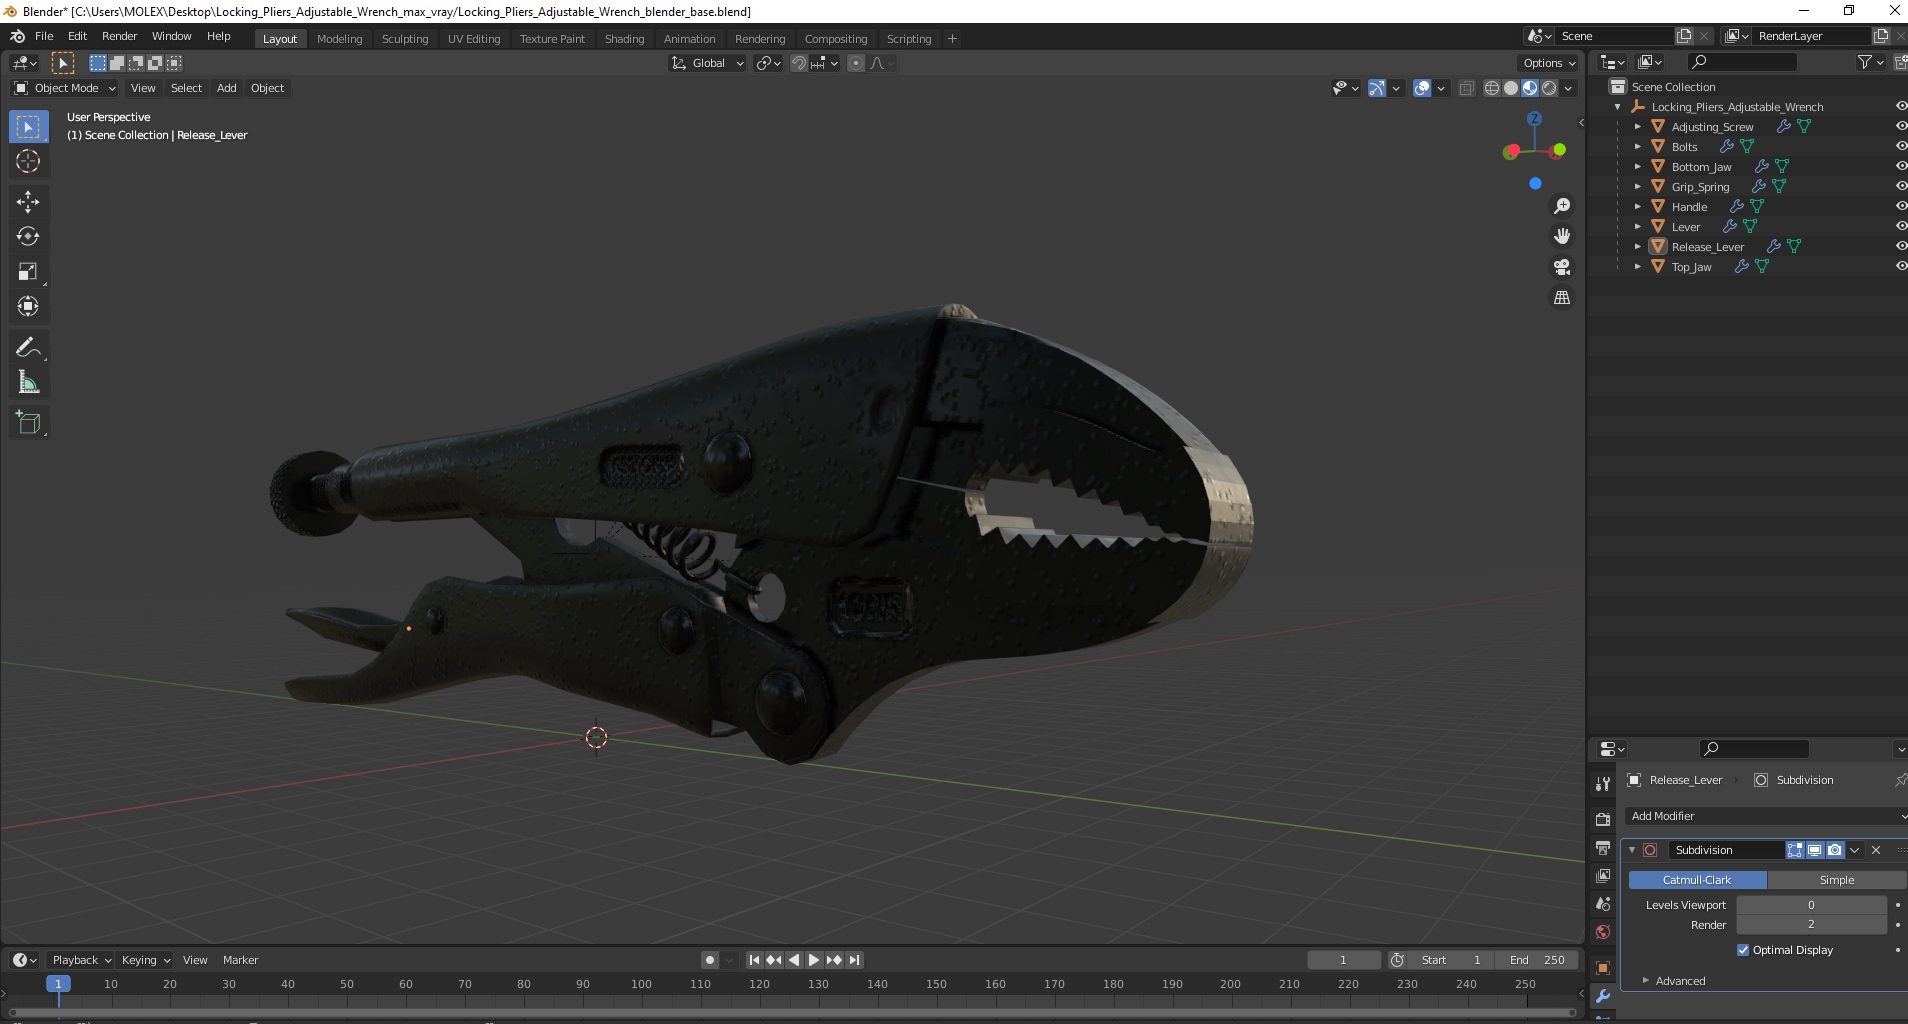
Task: Hide Adjusting_Screw in the outliner
Action: pyautogui.click(x=1900, y=127)
